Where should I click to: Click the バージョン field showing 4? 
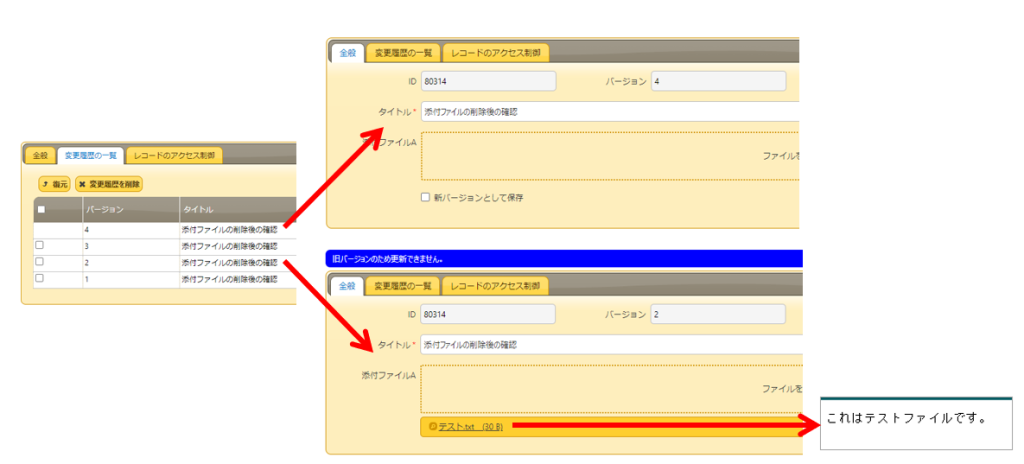coord(718,81)
